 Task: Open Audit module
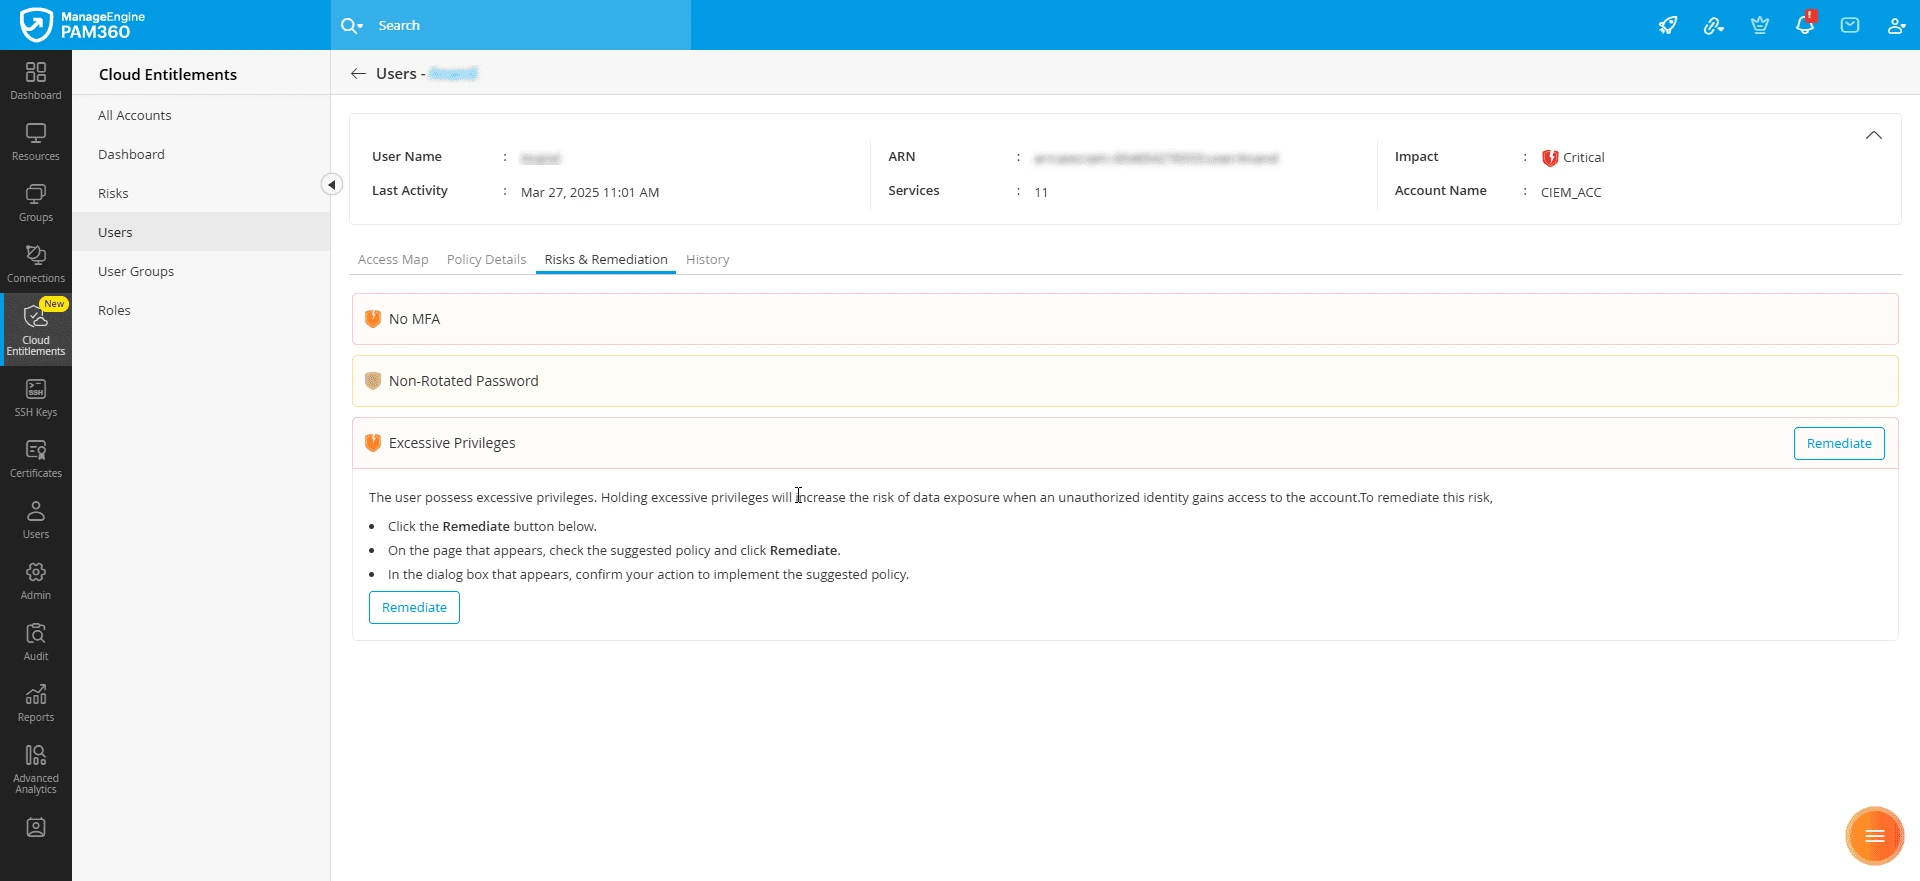pyautogui.click(x=36, y=642)
